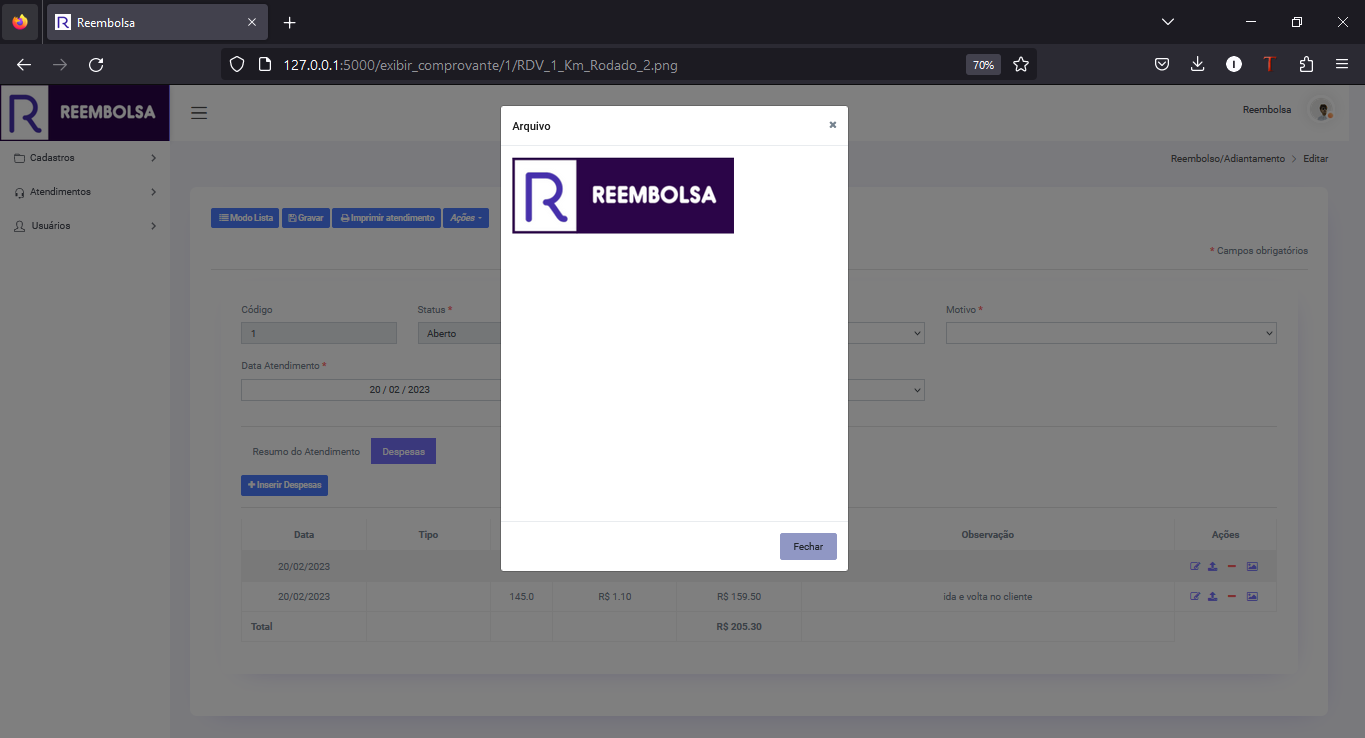Open the image comprovante icon on first expense row
The width and height of the screenshot is (1365, 738).
click(1252, 566)
